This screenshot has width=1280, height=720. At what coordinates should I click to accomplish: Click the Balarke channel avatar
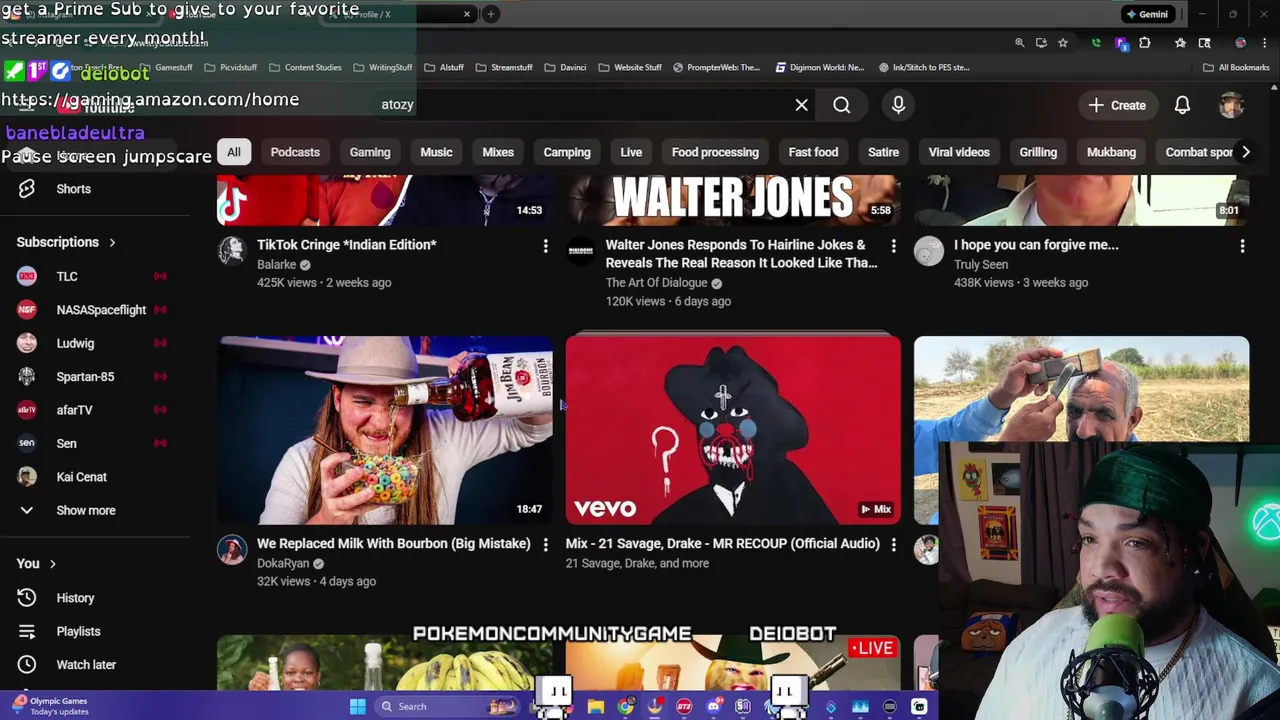[x=232, y=251]
